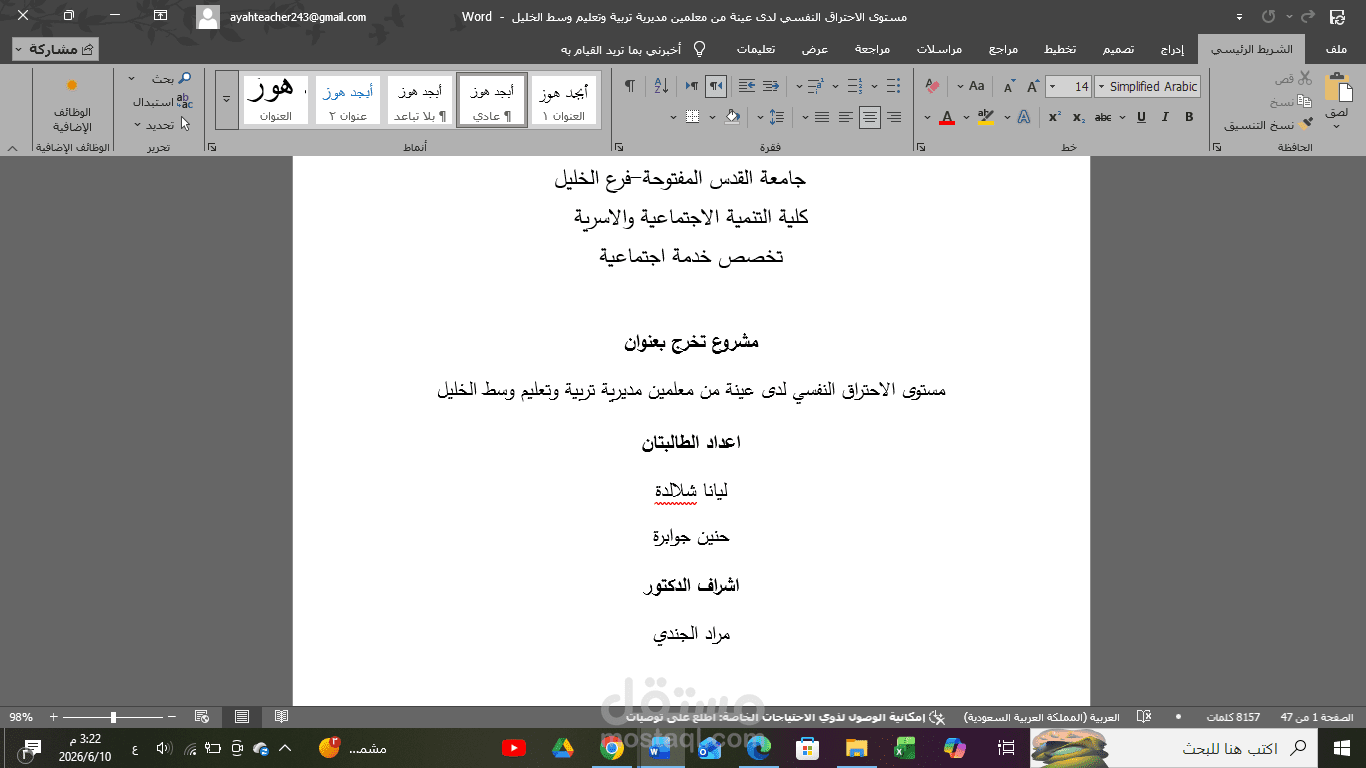Image resolution: width=1366 pixels, height=768 pixels.
Task: Click the Copy (نسخ) icon
Action: point(1304,101)
